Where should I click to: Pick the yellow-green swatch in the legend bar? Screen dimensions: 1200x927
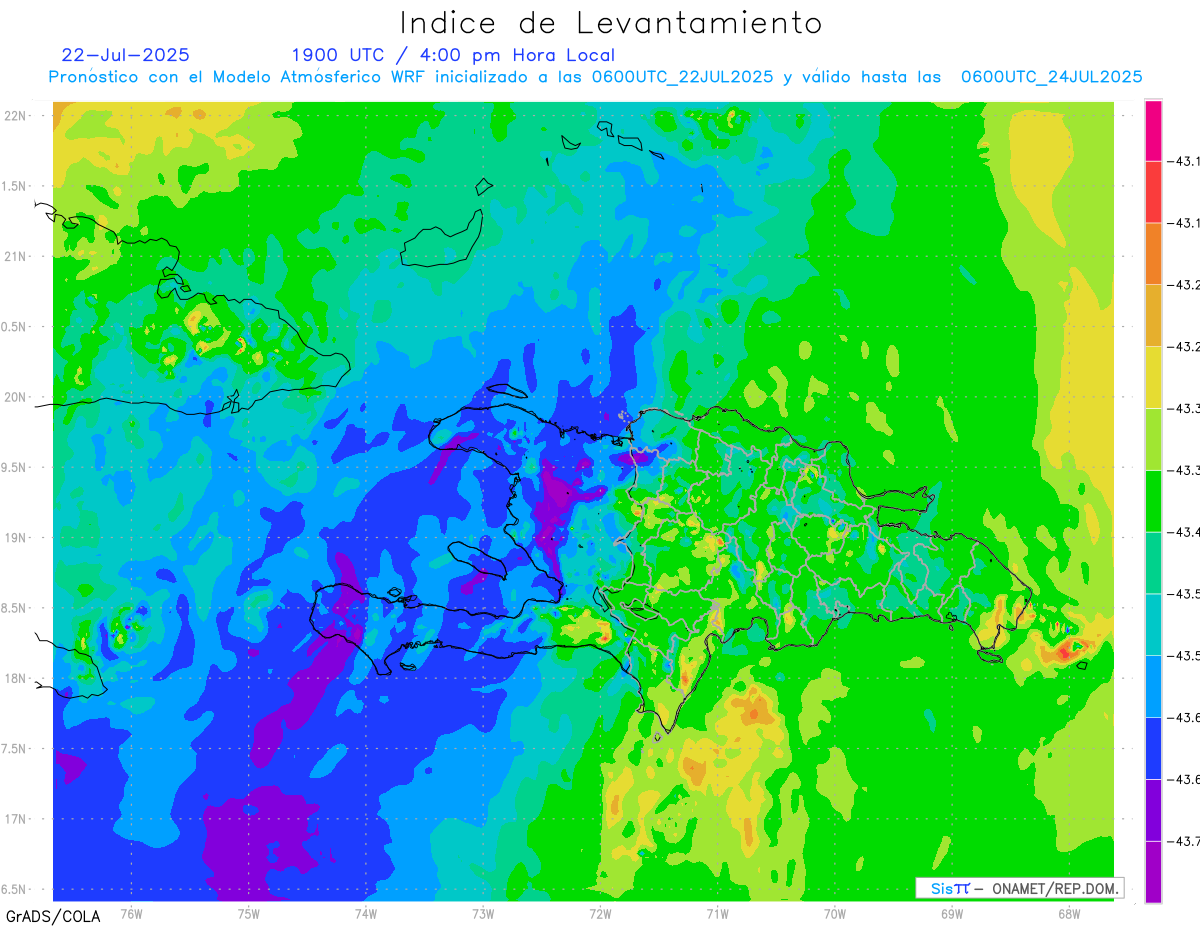(x=1153, y=439)
